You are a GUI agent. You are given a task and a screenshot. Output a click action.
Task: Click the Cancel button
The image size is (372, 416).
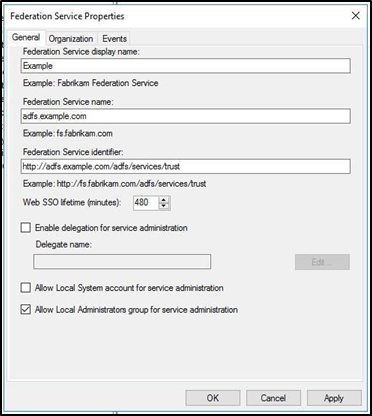pos(273,398)
